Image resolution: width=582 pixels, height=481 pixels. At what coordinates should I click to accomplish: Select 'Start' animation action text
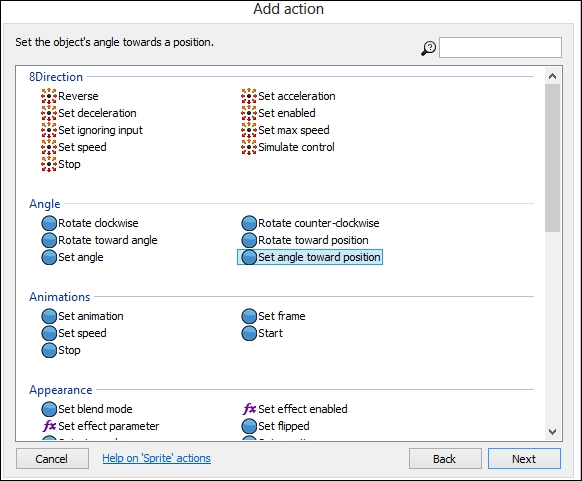[271, 333]
